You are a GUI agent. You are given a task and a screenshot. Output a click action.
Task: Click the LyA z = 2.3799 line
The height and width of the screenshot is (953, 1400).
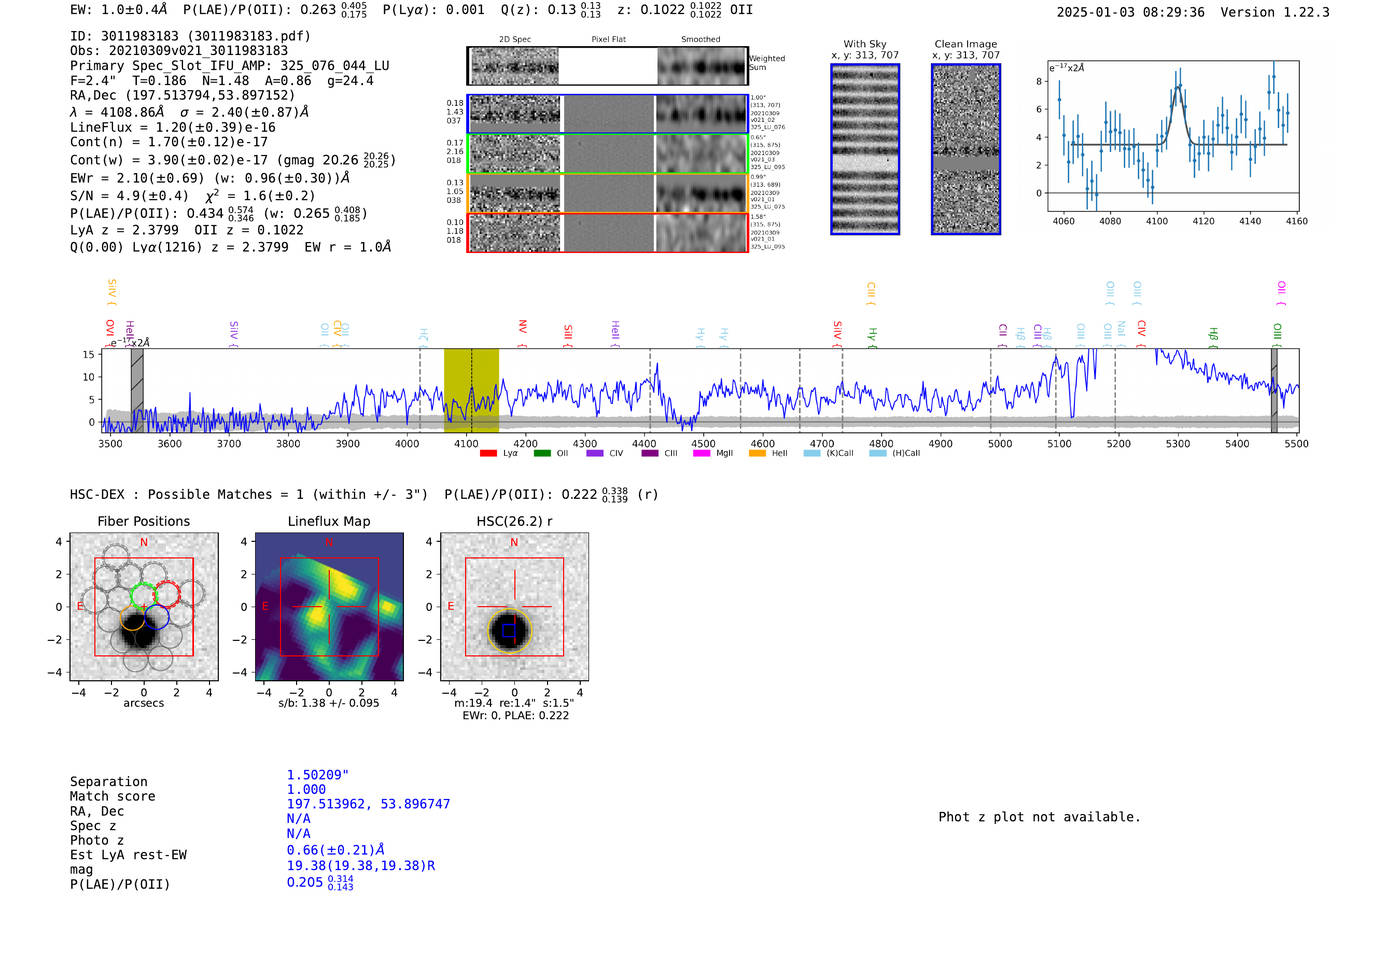coord(186,229)
